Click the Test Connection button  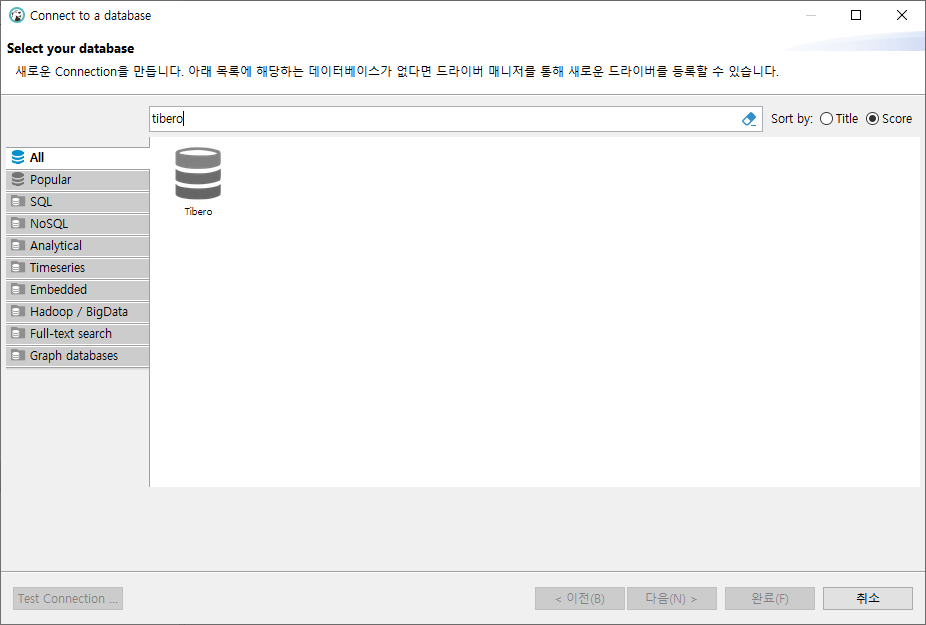(68, 598)
